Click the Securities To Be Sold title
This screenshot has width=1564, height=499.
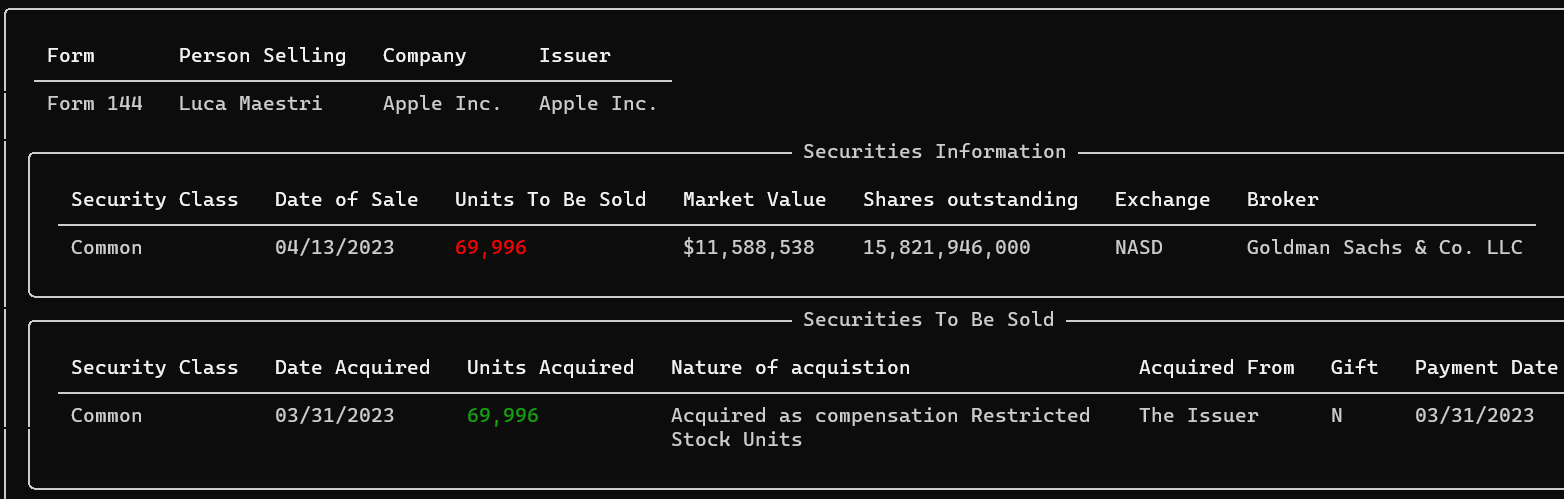click(928, 320)
